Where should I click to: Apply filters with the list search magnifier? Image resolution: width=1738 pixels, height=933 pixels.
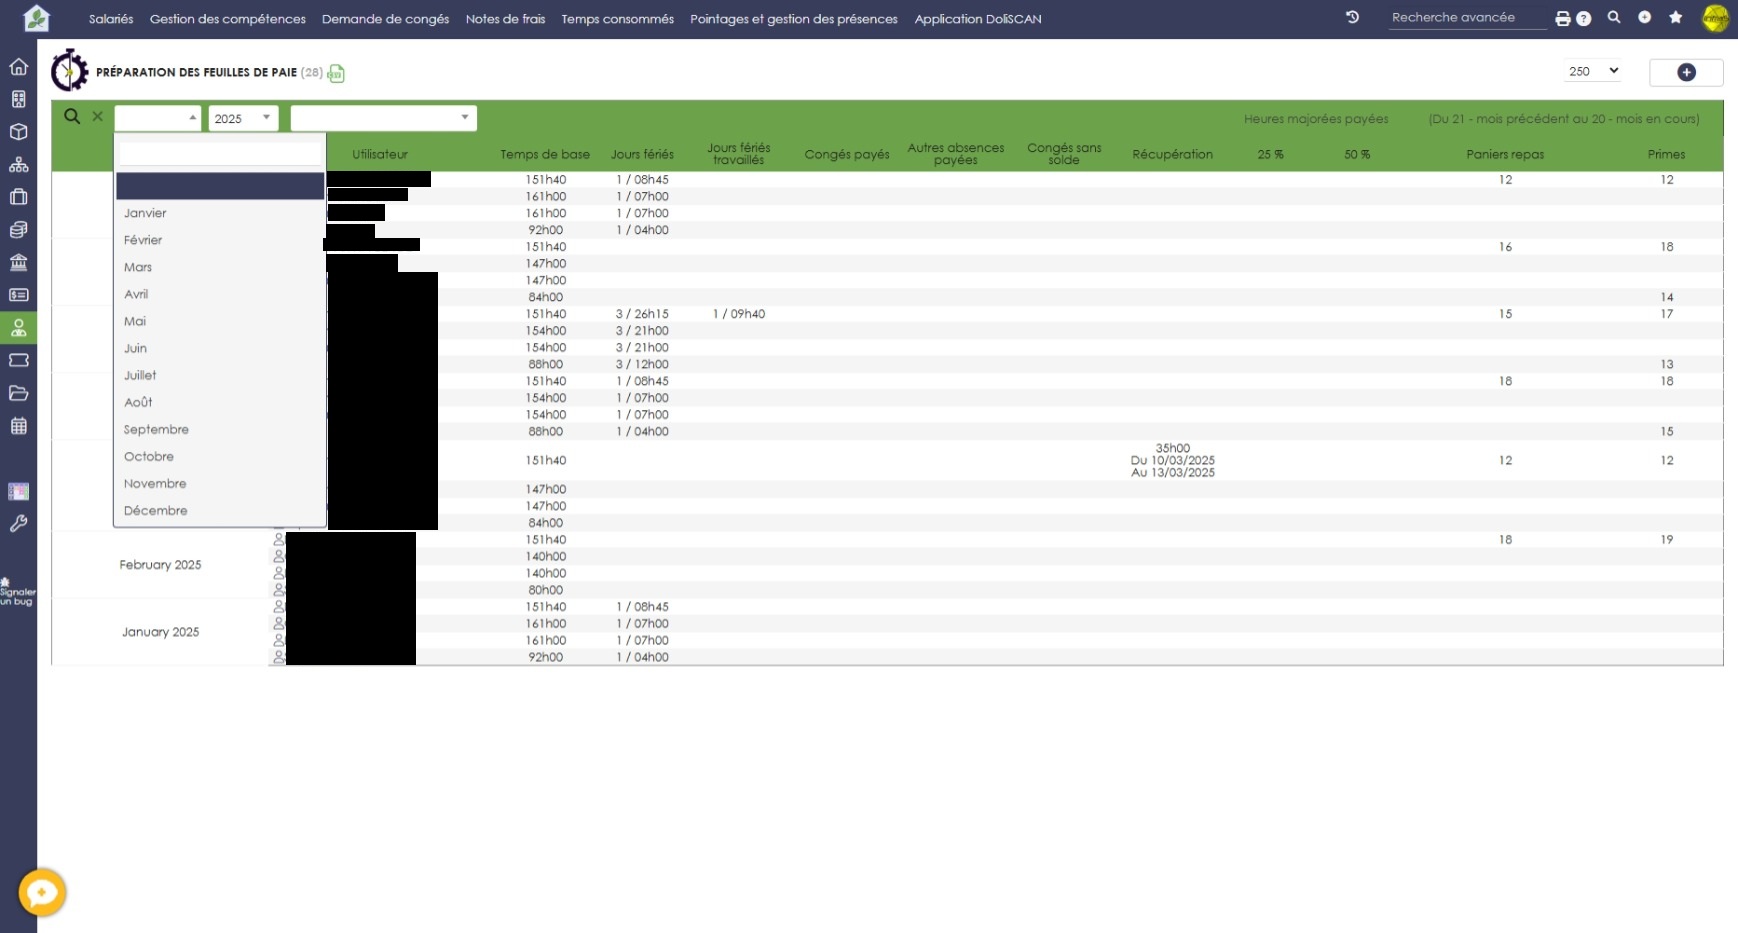click(x=72, y=116)
